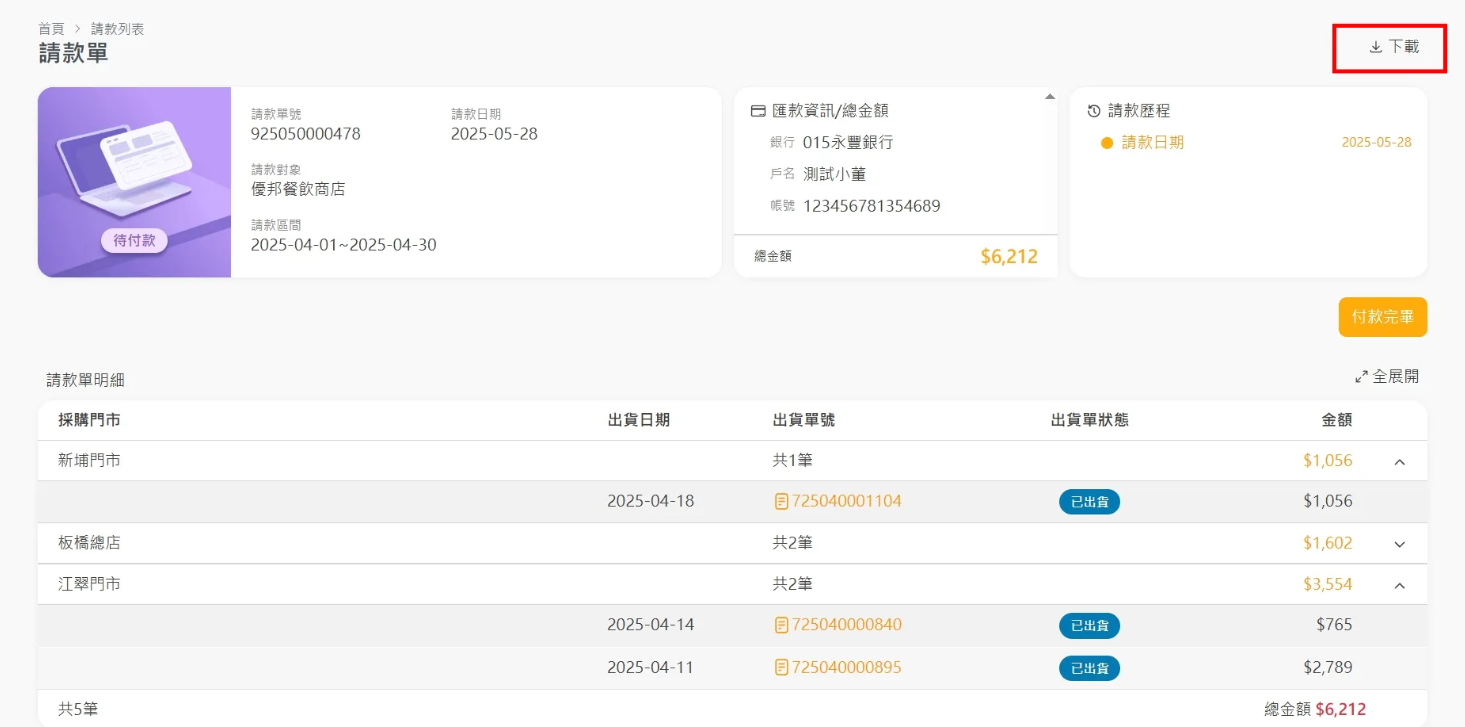Click the period 2025-04-01~2025-04-30
1465x727 pixels.
(x=344, y=245)
